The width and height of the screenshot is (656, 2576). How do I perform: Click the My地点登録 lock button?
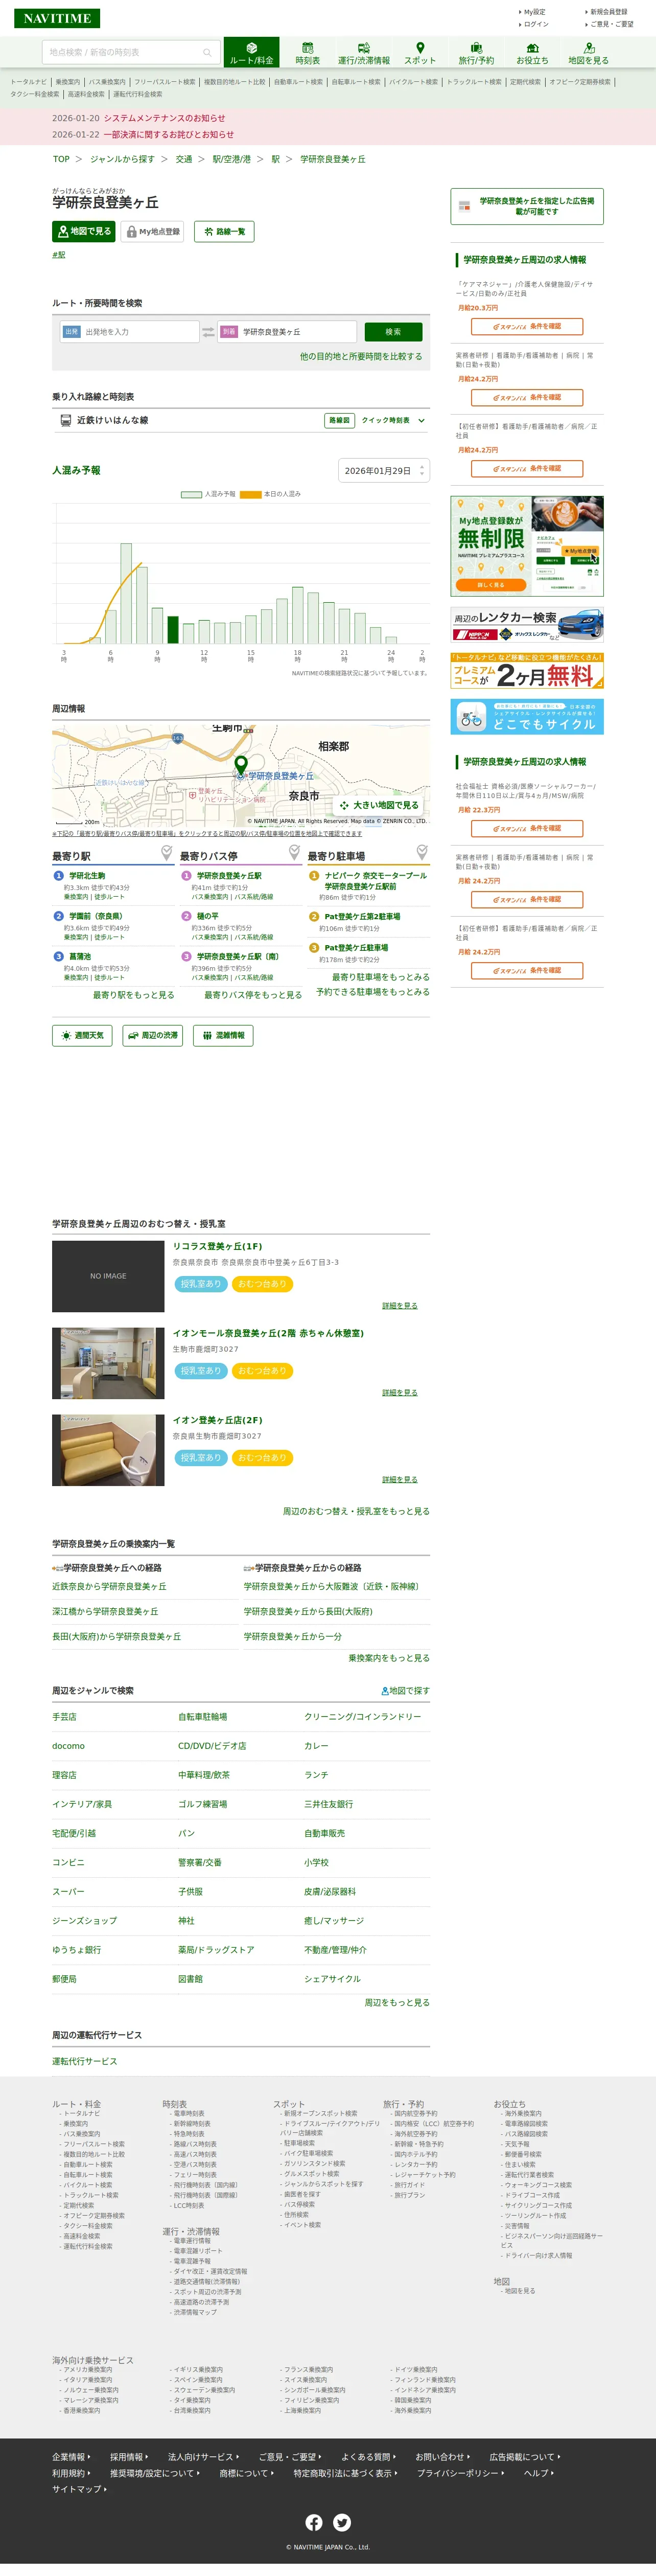152,231
